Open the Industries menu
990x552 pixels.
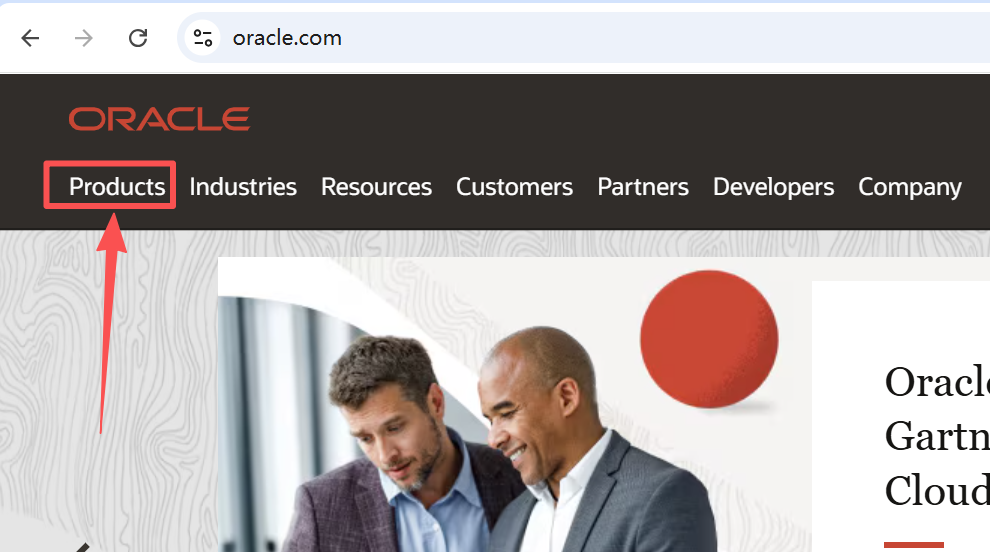click(x=243, y=187)
